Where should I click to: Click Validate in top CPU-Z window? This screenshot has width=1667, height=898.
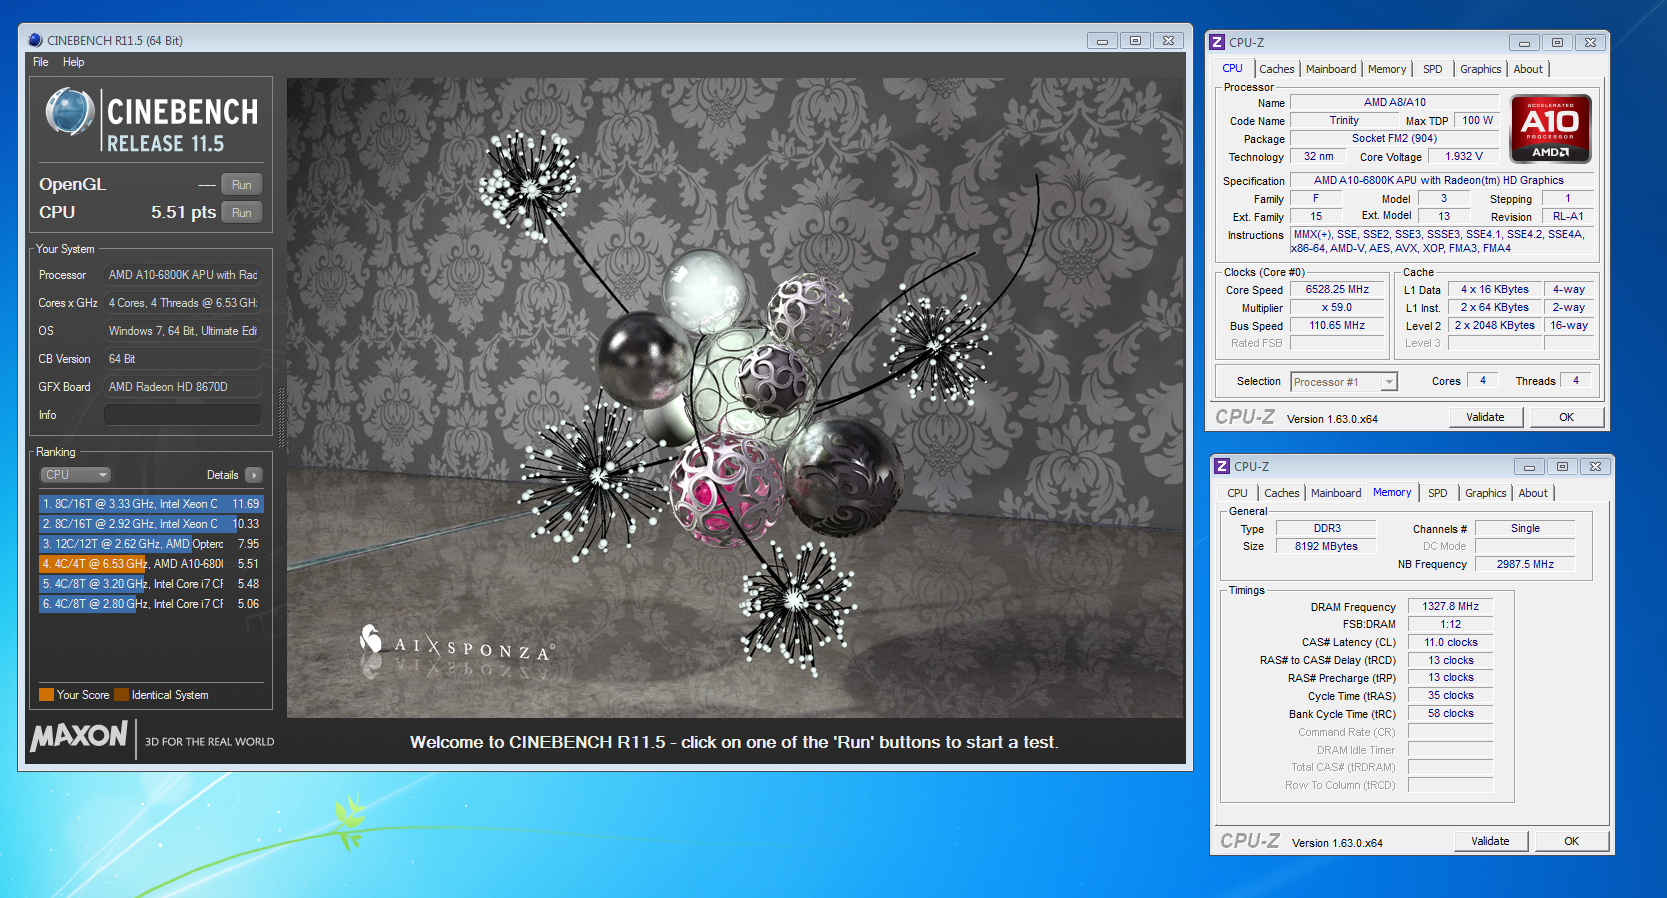point(1485,417)
